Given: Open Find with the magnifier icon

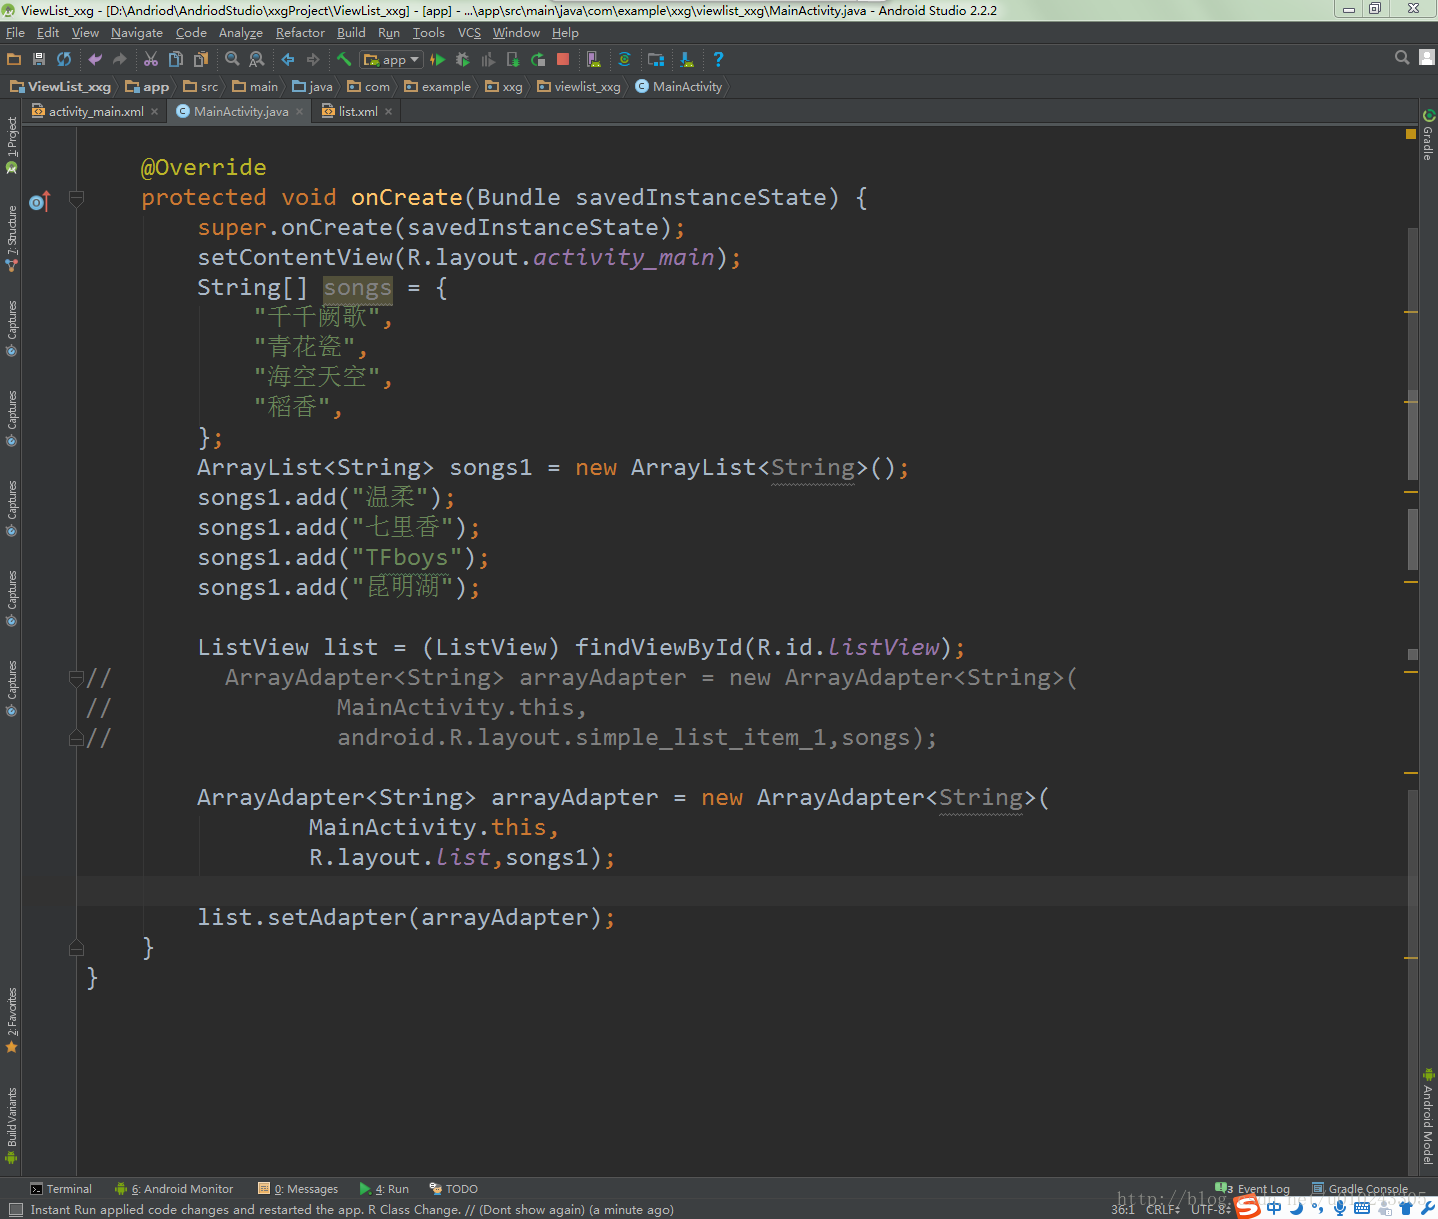Looking at the screenshot, I should pos(232,59).
